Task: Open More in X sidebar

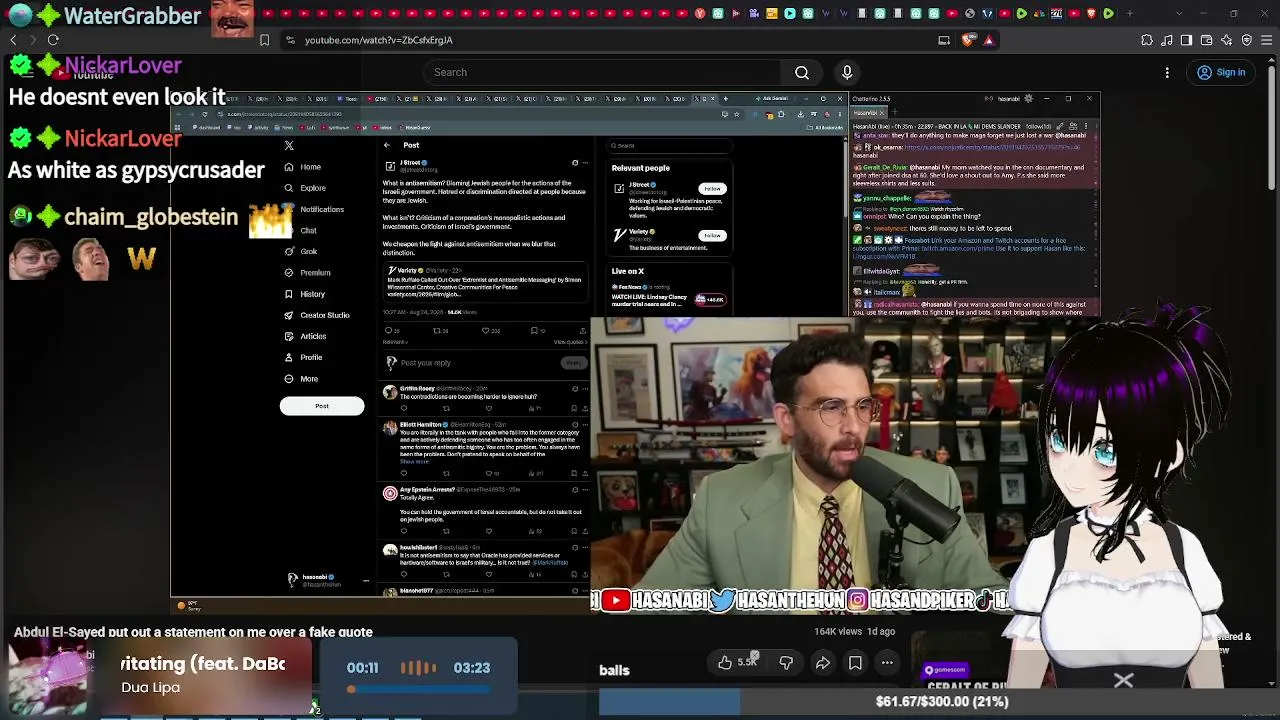Action: tap(301, 379)
